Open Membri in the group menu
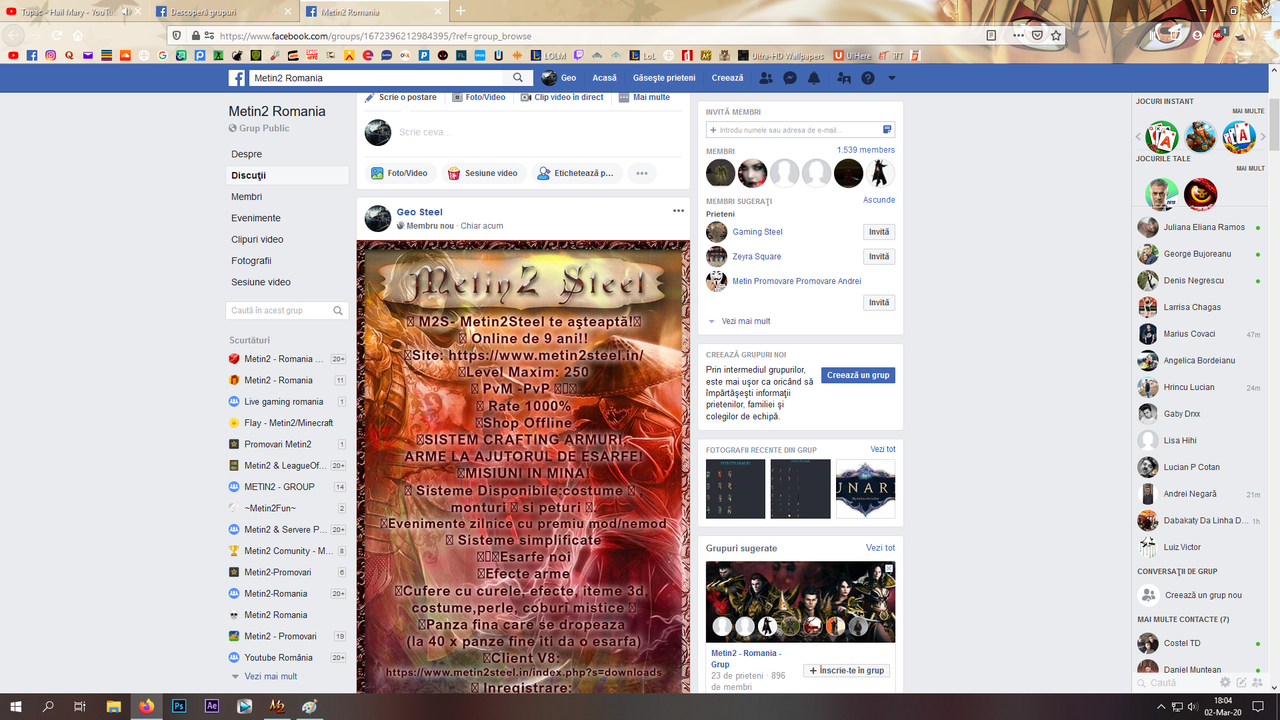The width and height of the screenshot is (1280, 720). 247,197
